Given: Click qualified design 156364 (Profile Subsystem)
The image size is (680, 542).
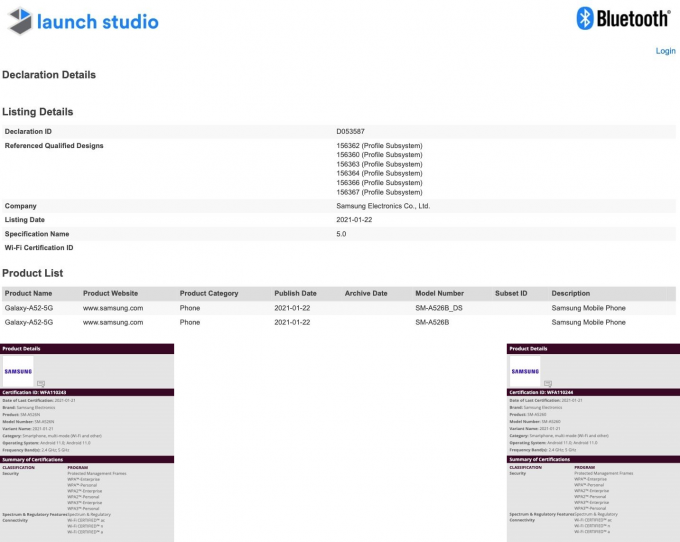Looking at the screenshot, I should [x=379, y=173].
